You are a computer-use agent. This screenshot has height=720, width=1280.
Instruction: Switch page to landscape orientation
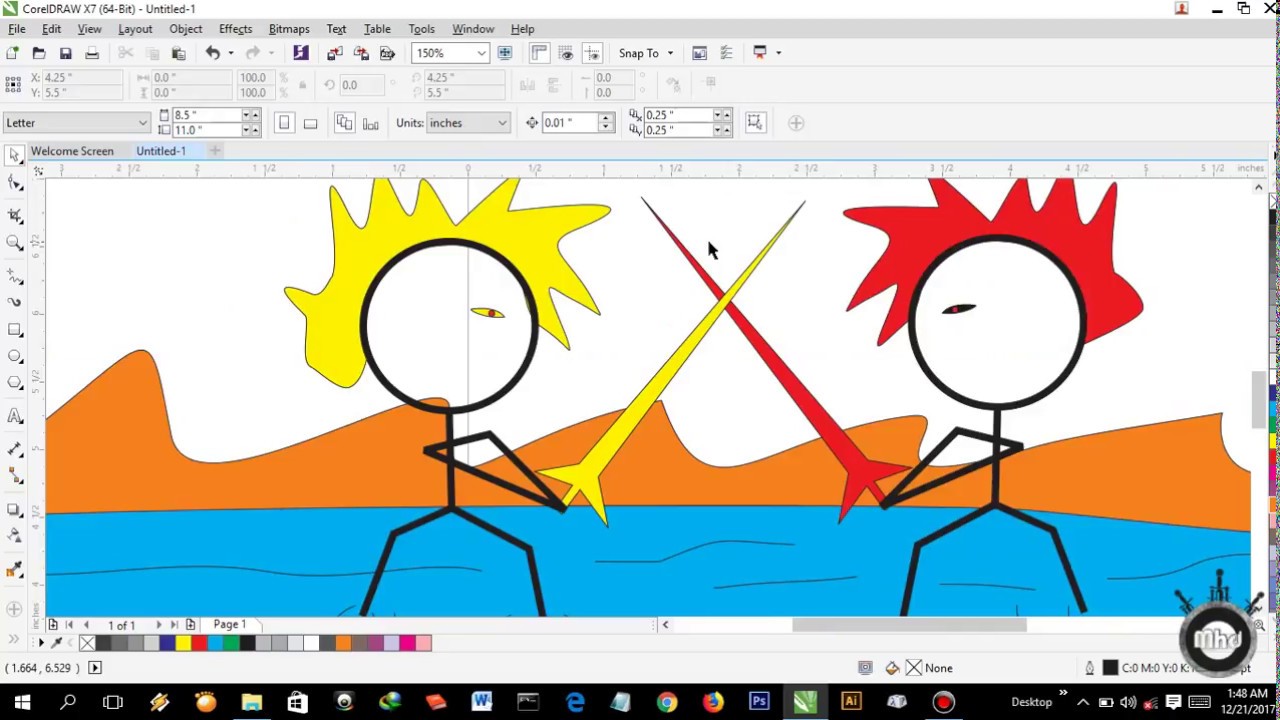point(310,123)
